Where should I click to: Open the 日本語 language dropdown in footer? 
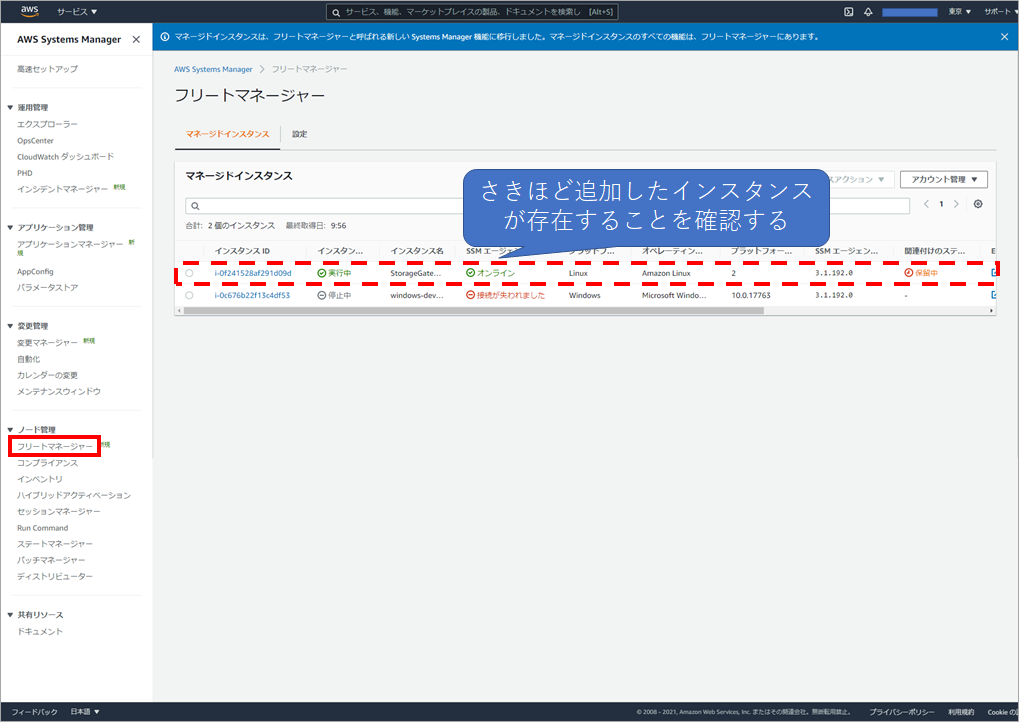(x=85, y=712)
